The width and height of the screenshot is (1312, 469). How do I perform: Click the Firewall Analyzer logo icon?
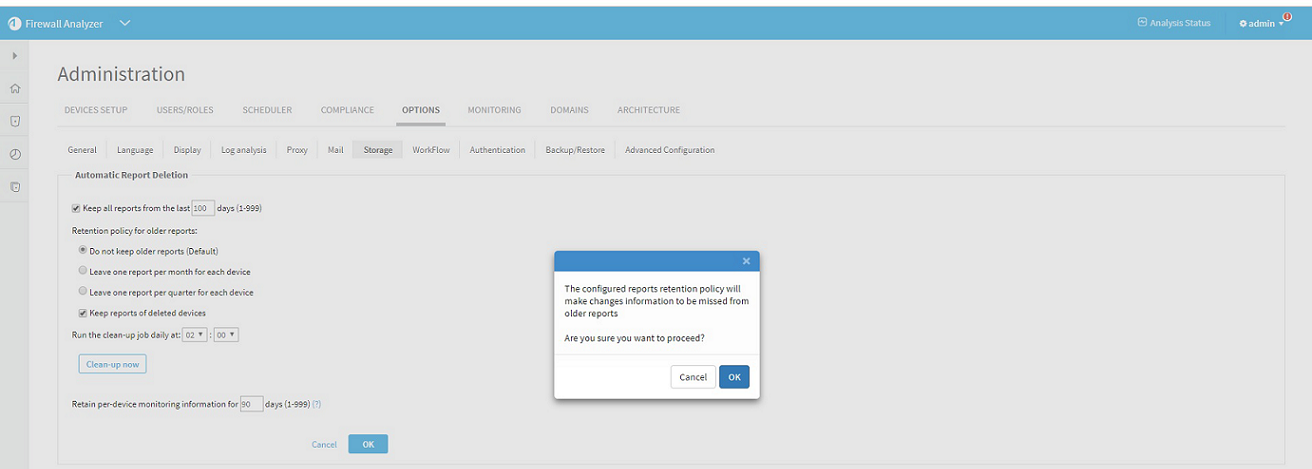(14, 23)
